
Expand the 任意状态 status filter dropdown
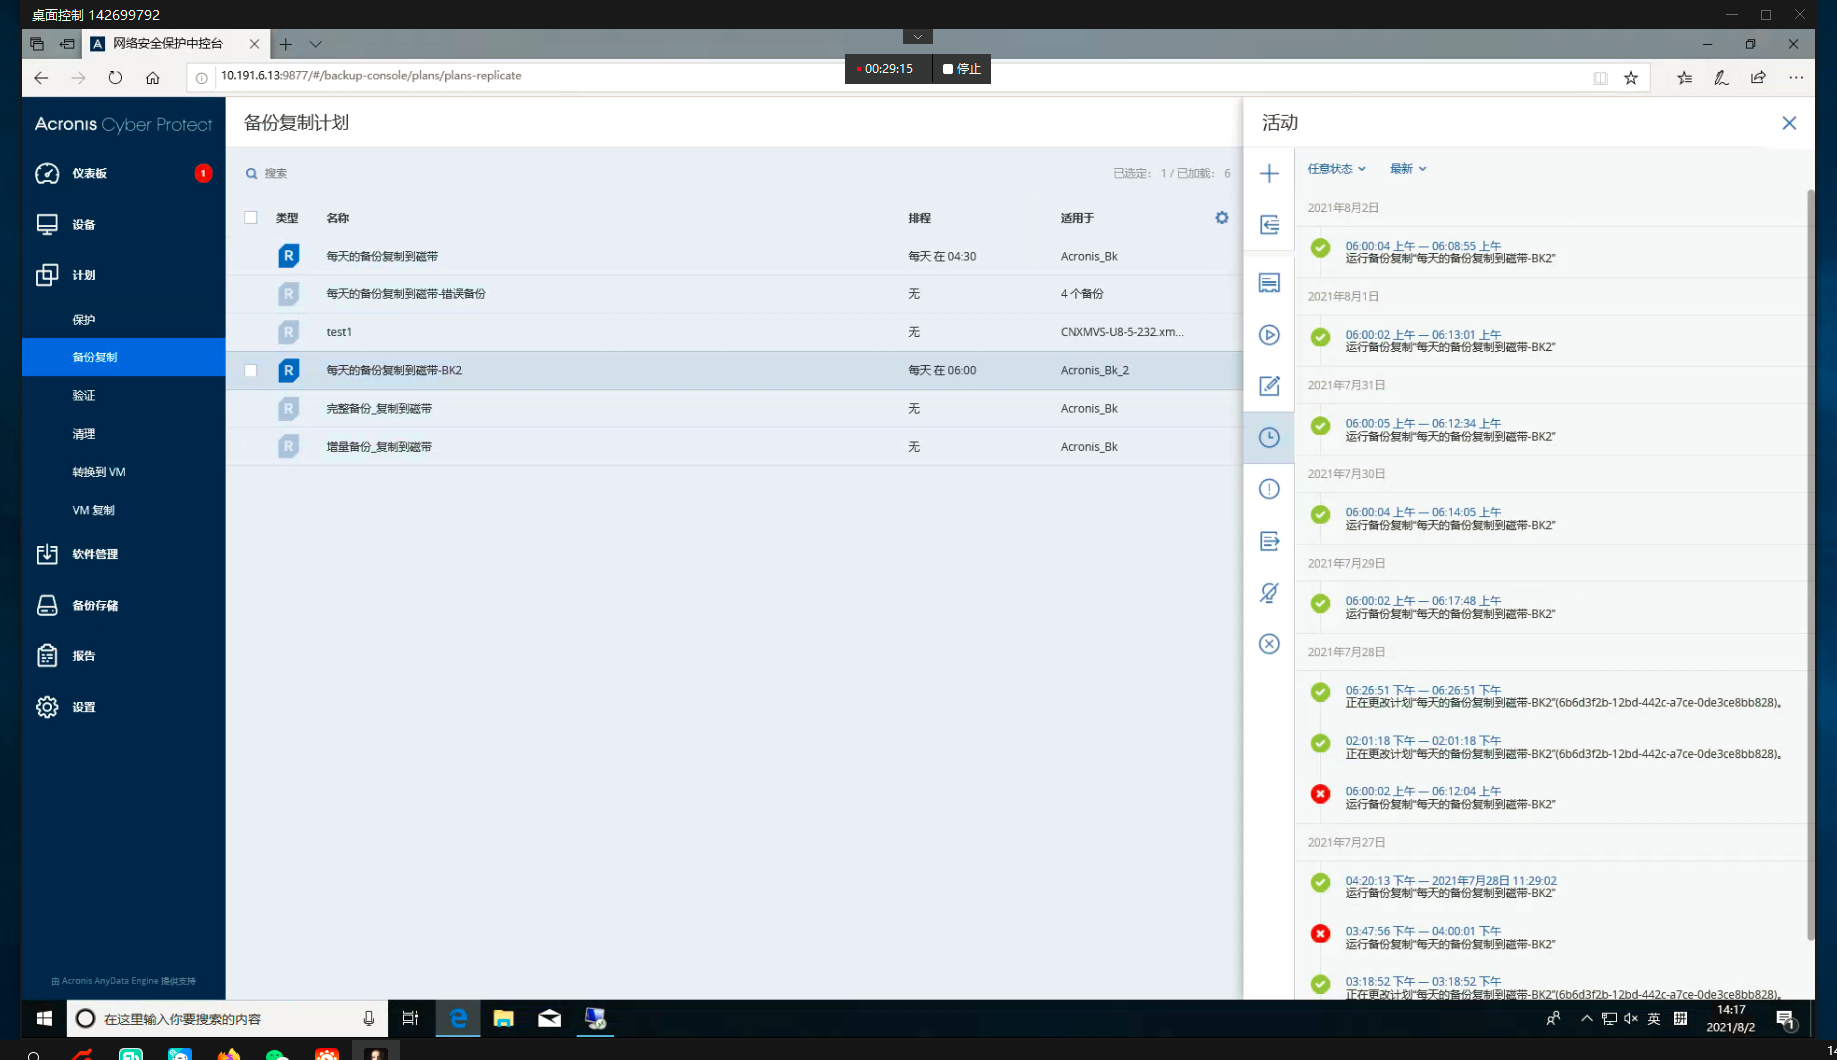click(1336, 169)
